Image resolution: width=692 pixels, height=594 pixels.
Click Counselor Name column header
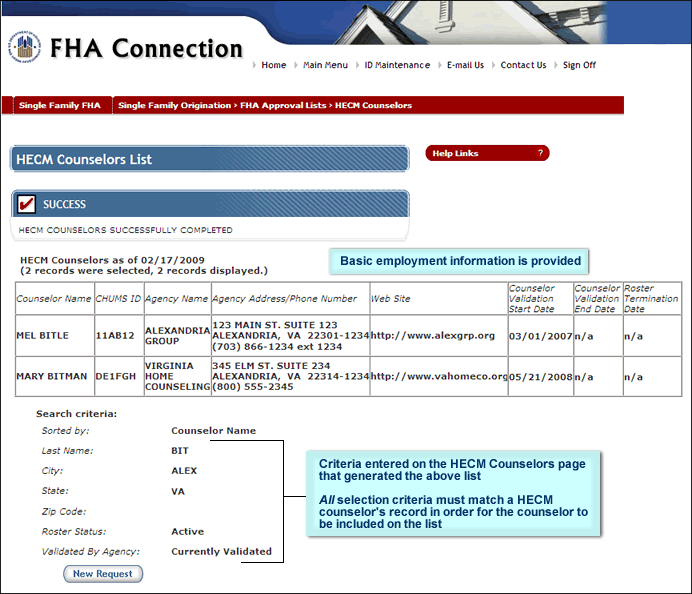[53, 298]
